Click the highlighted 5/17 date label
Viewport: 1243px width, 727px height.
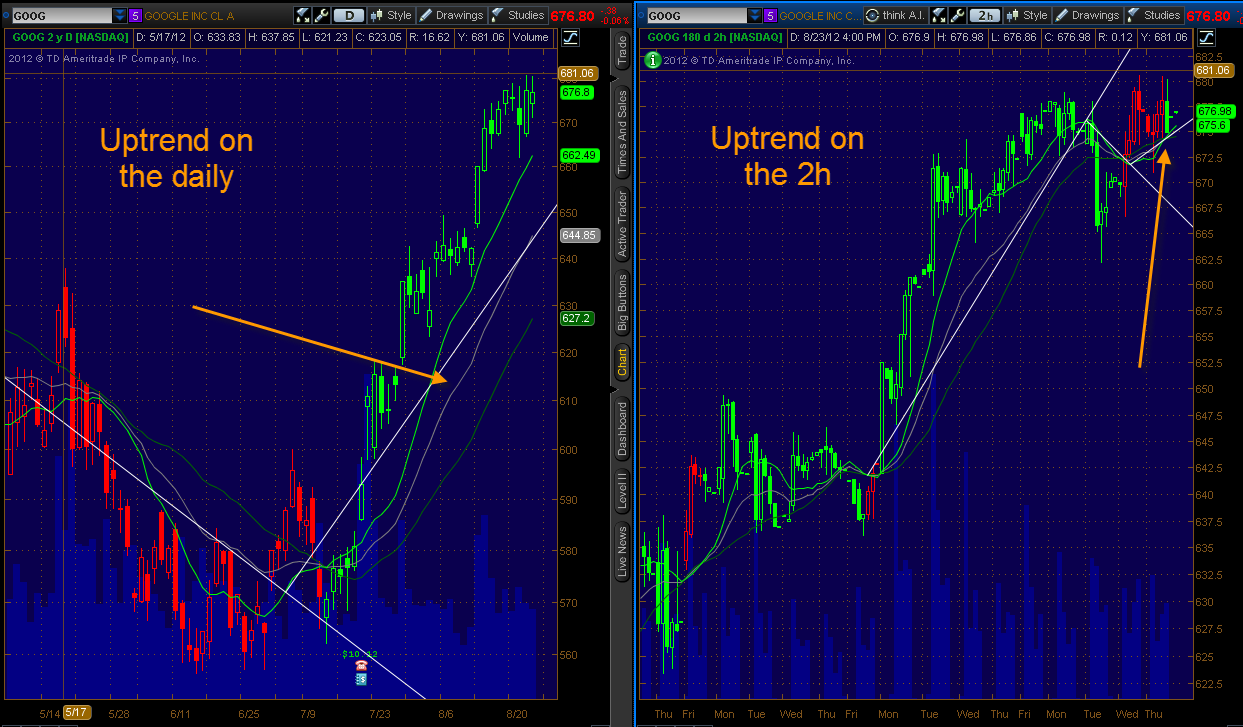[75, 713]
